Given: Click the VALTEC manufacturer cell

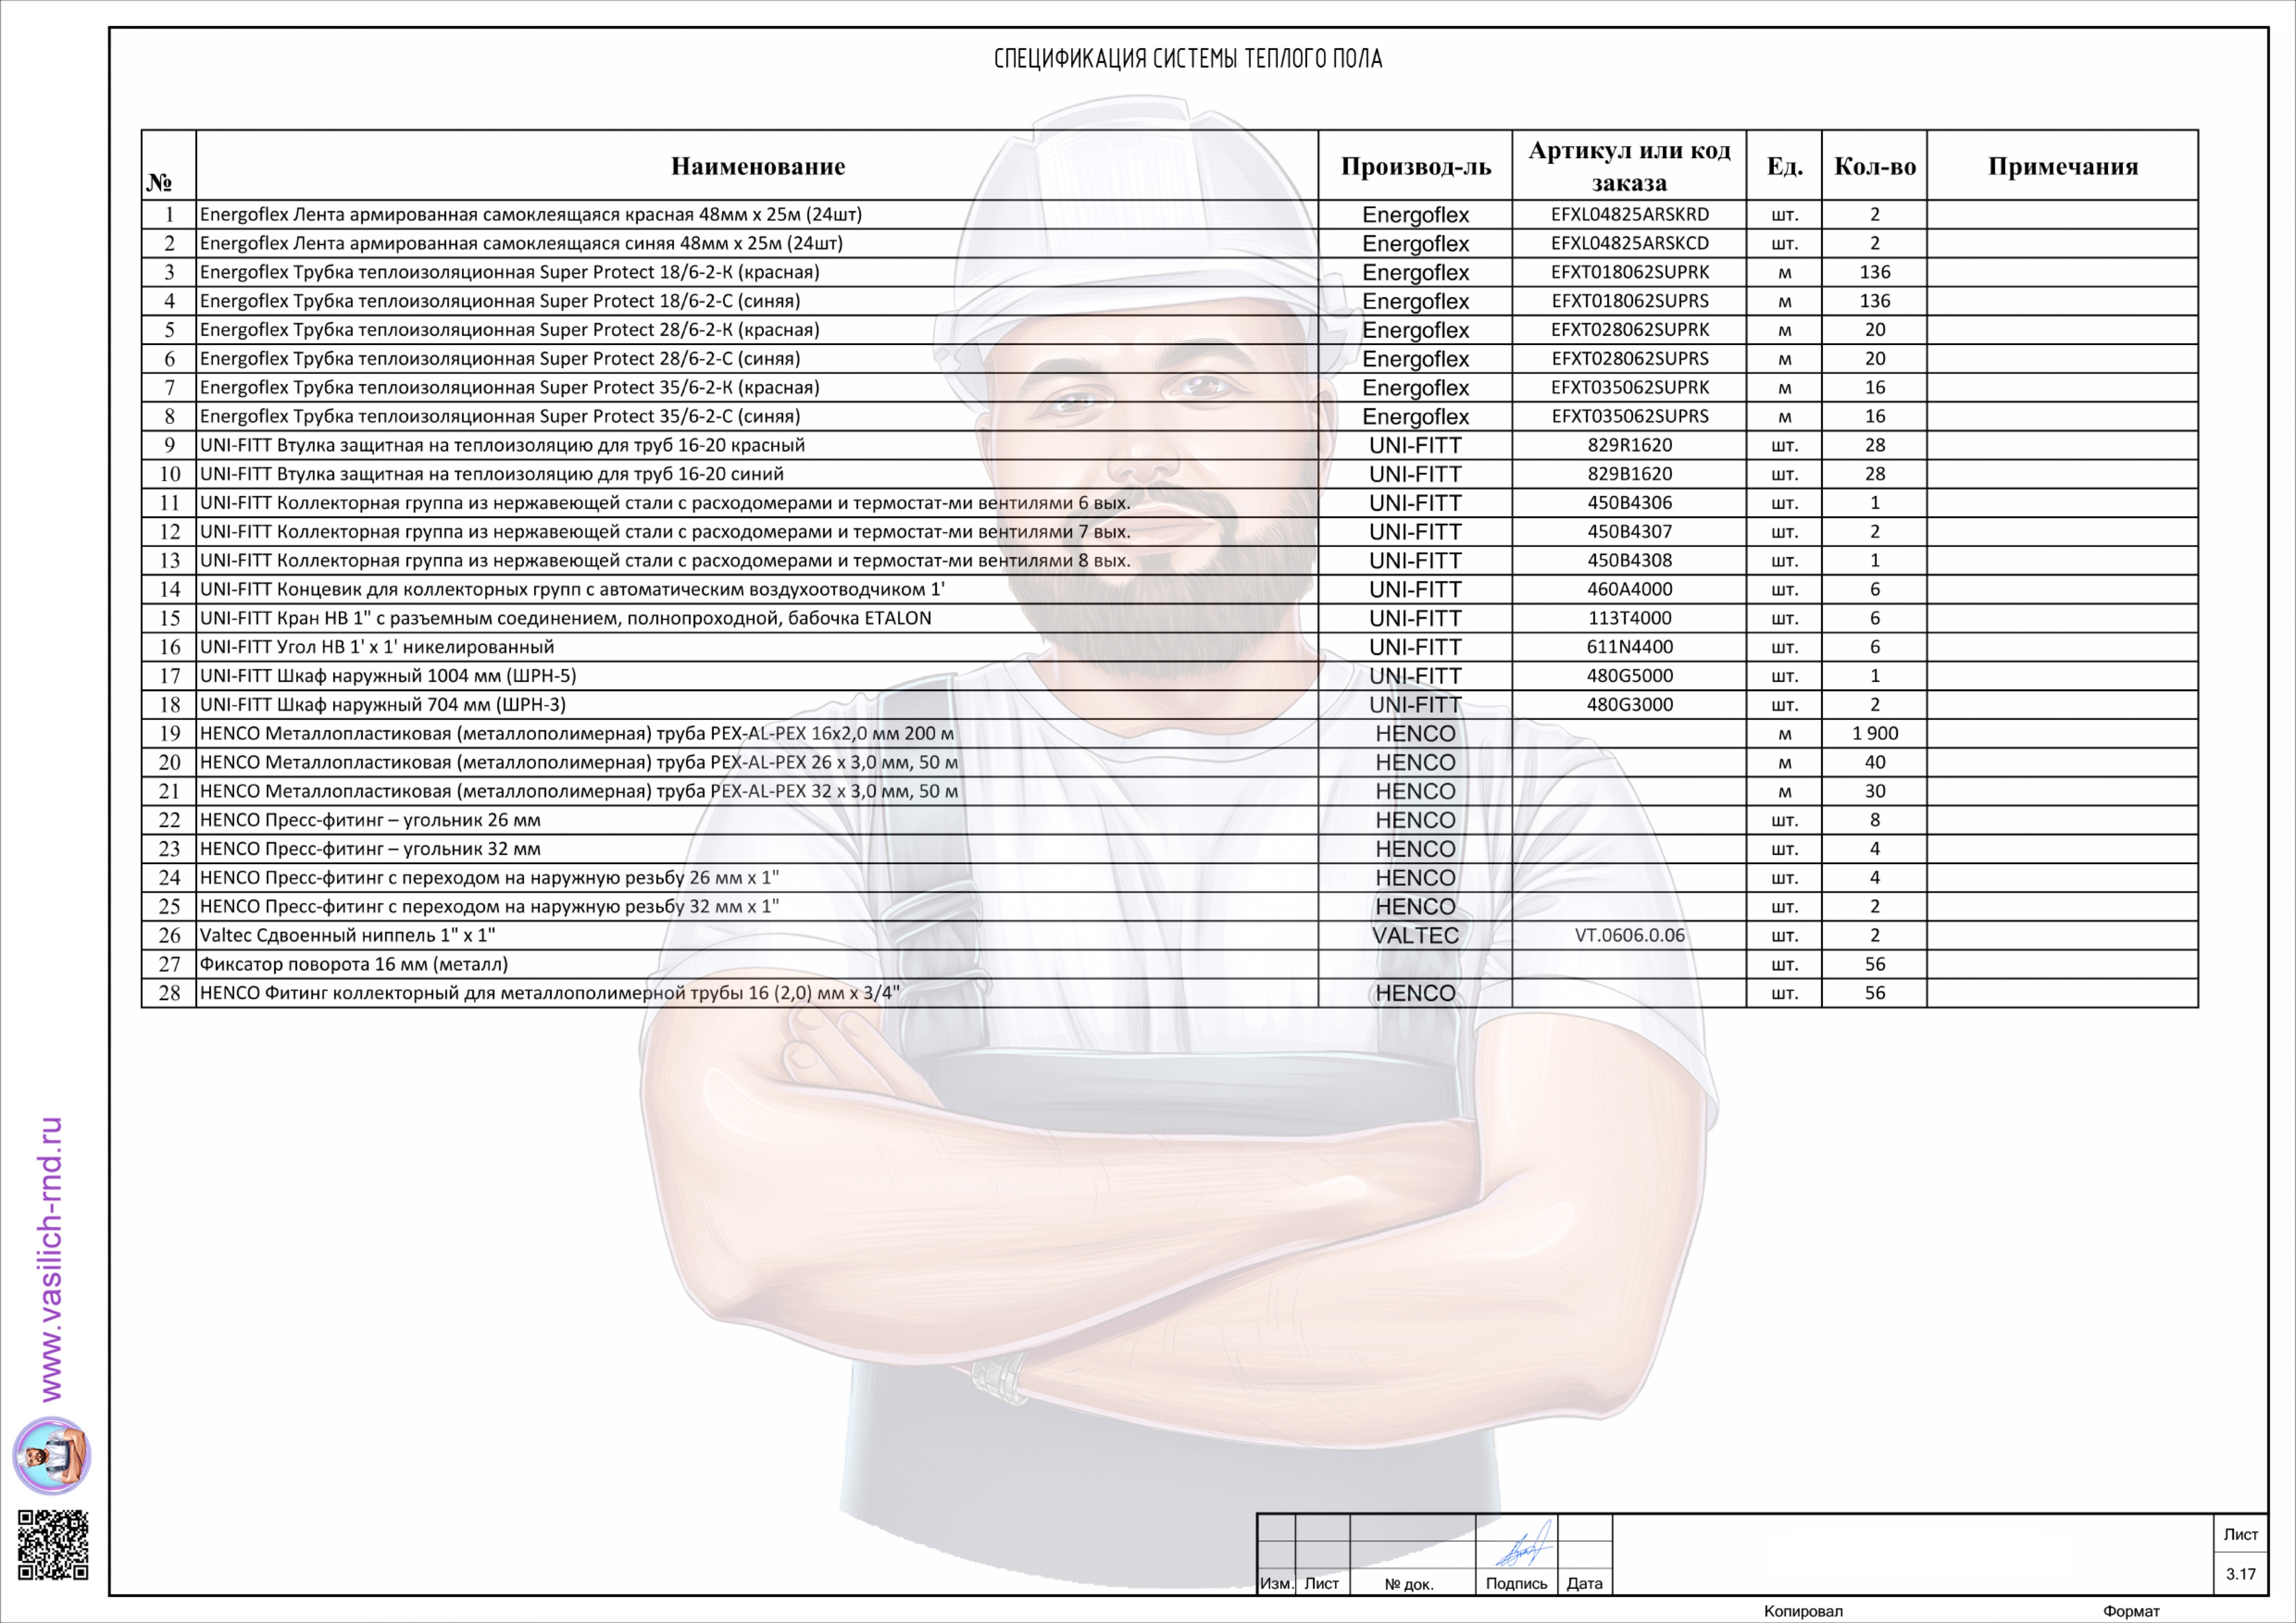Looking at the screenshot, I should (1415, 935).
